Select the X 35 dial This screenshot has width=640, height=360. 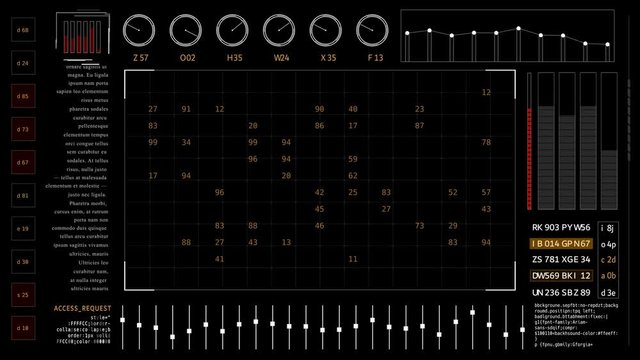tap(326, 30)
